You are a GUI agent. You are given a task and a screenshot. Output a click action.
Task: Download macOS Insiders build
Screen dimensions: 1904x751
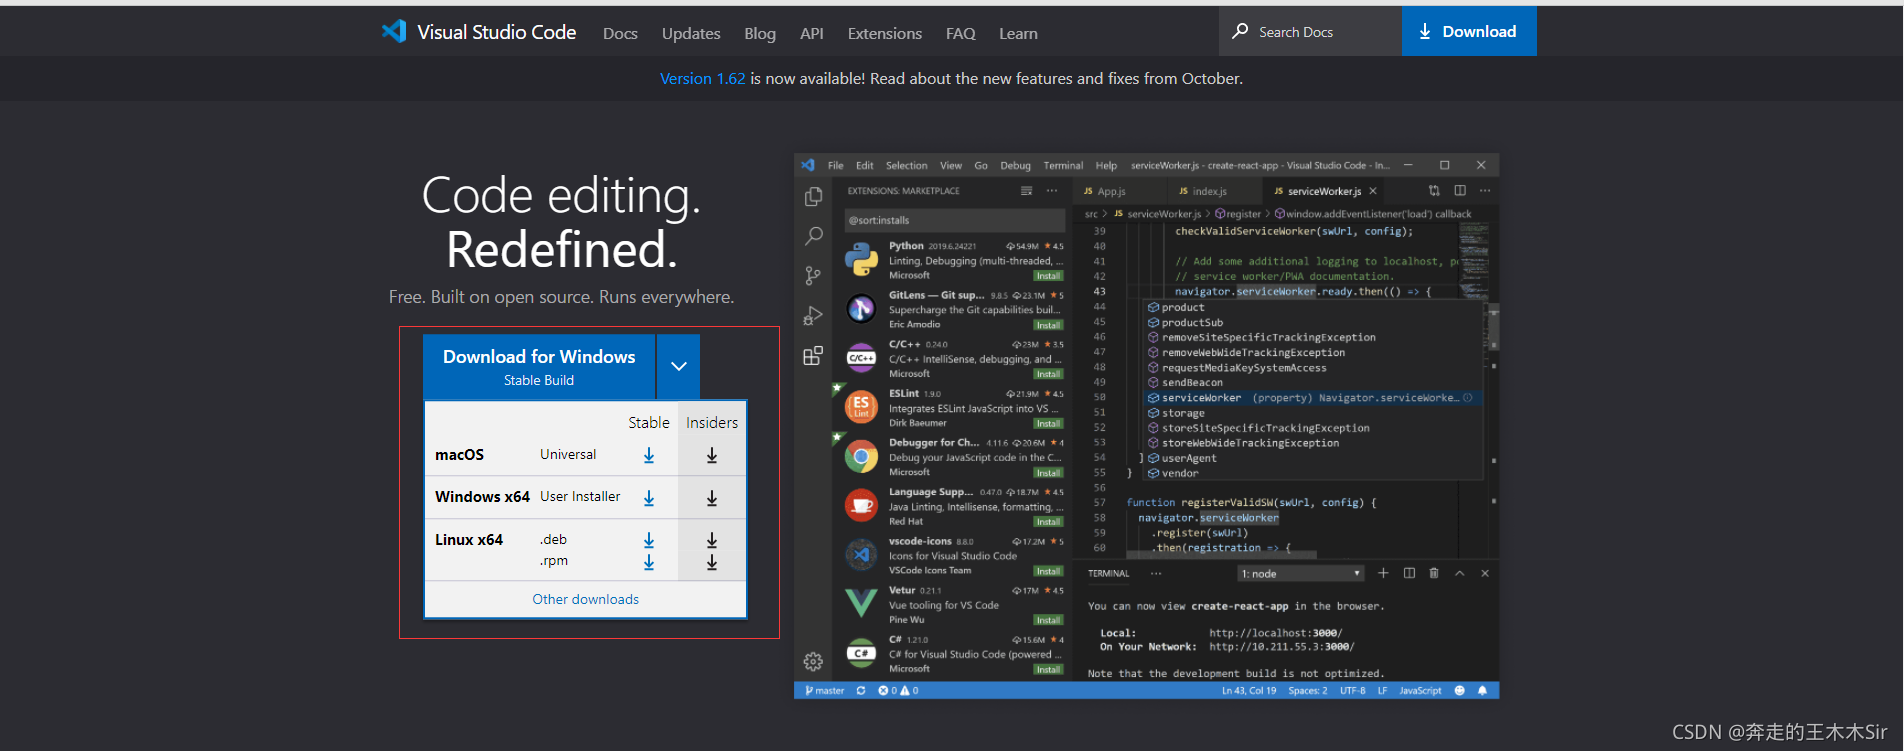pyautogui.click(x=712, y=455)
